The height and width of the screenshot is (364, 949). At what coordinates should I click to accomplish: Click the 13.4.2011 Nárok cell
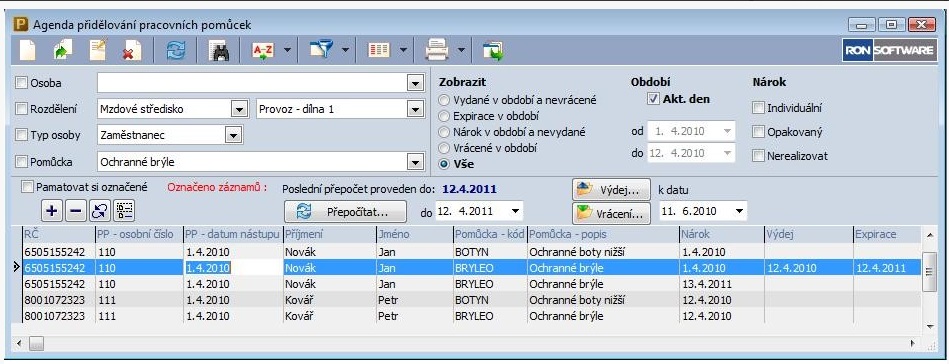[721, 283]
